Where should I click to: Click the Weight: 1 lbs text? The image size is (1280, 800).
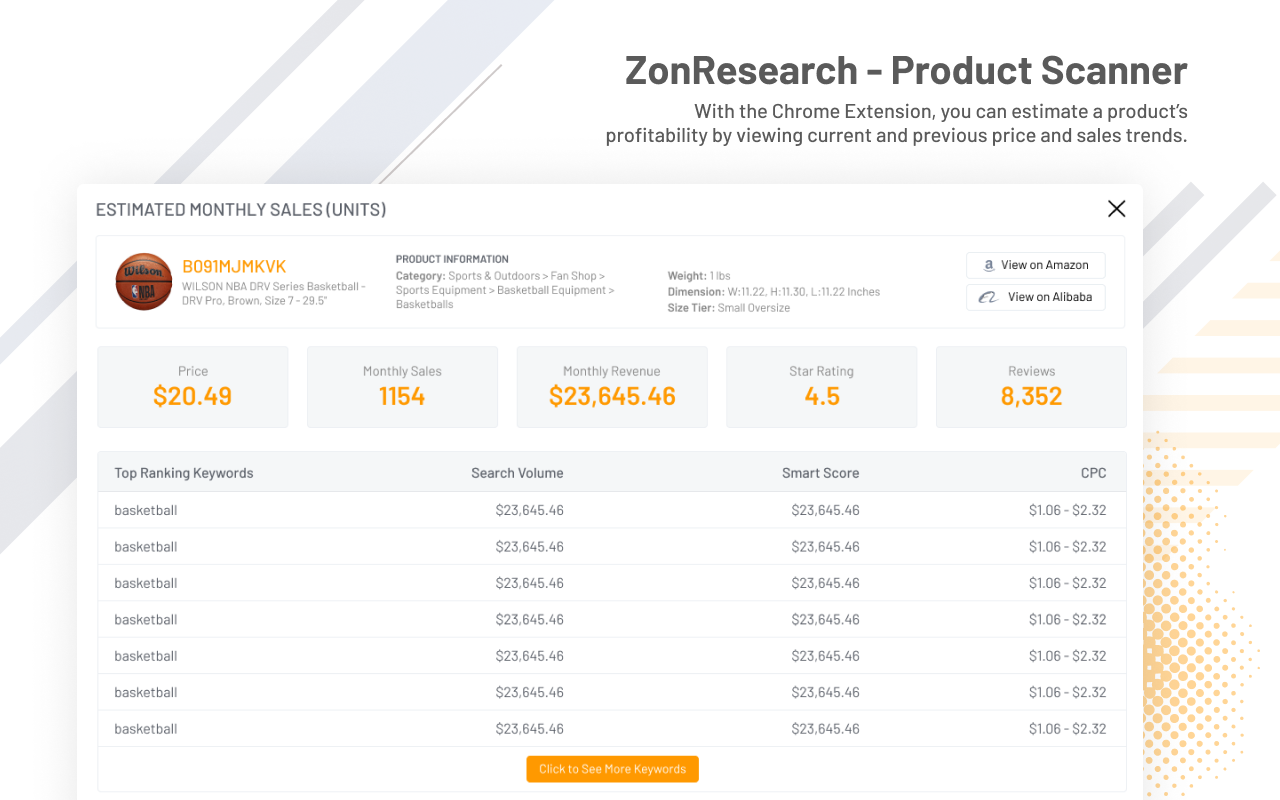tap(699, 276)
